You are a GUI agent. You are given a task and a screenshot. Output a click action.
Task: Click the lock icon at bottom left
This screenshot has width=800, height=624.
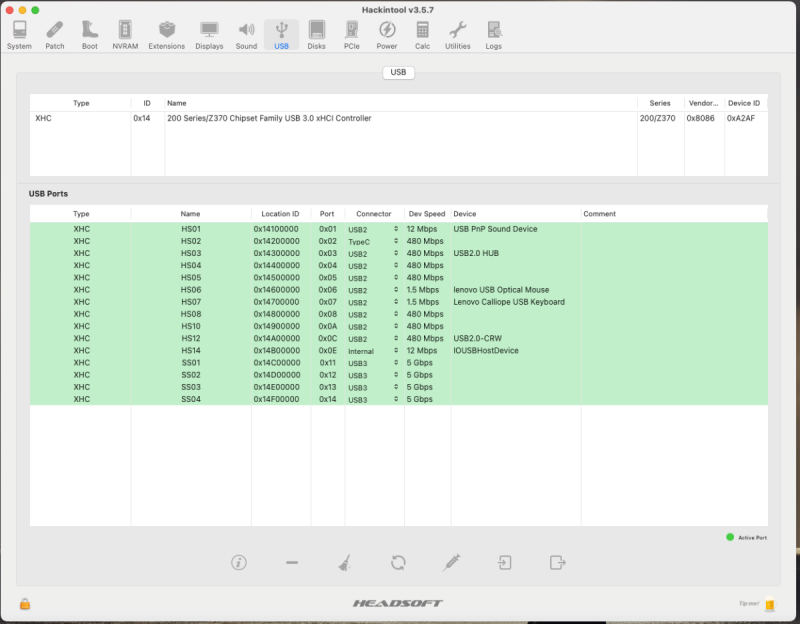[x=25, y=603]
